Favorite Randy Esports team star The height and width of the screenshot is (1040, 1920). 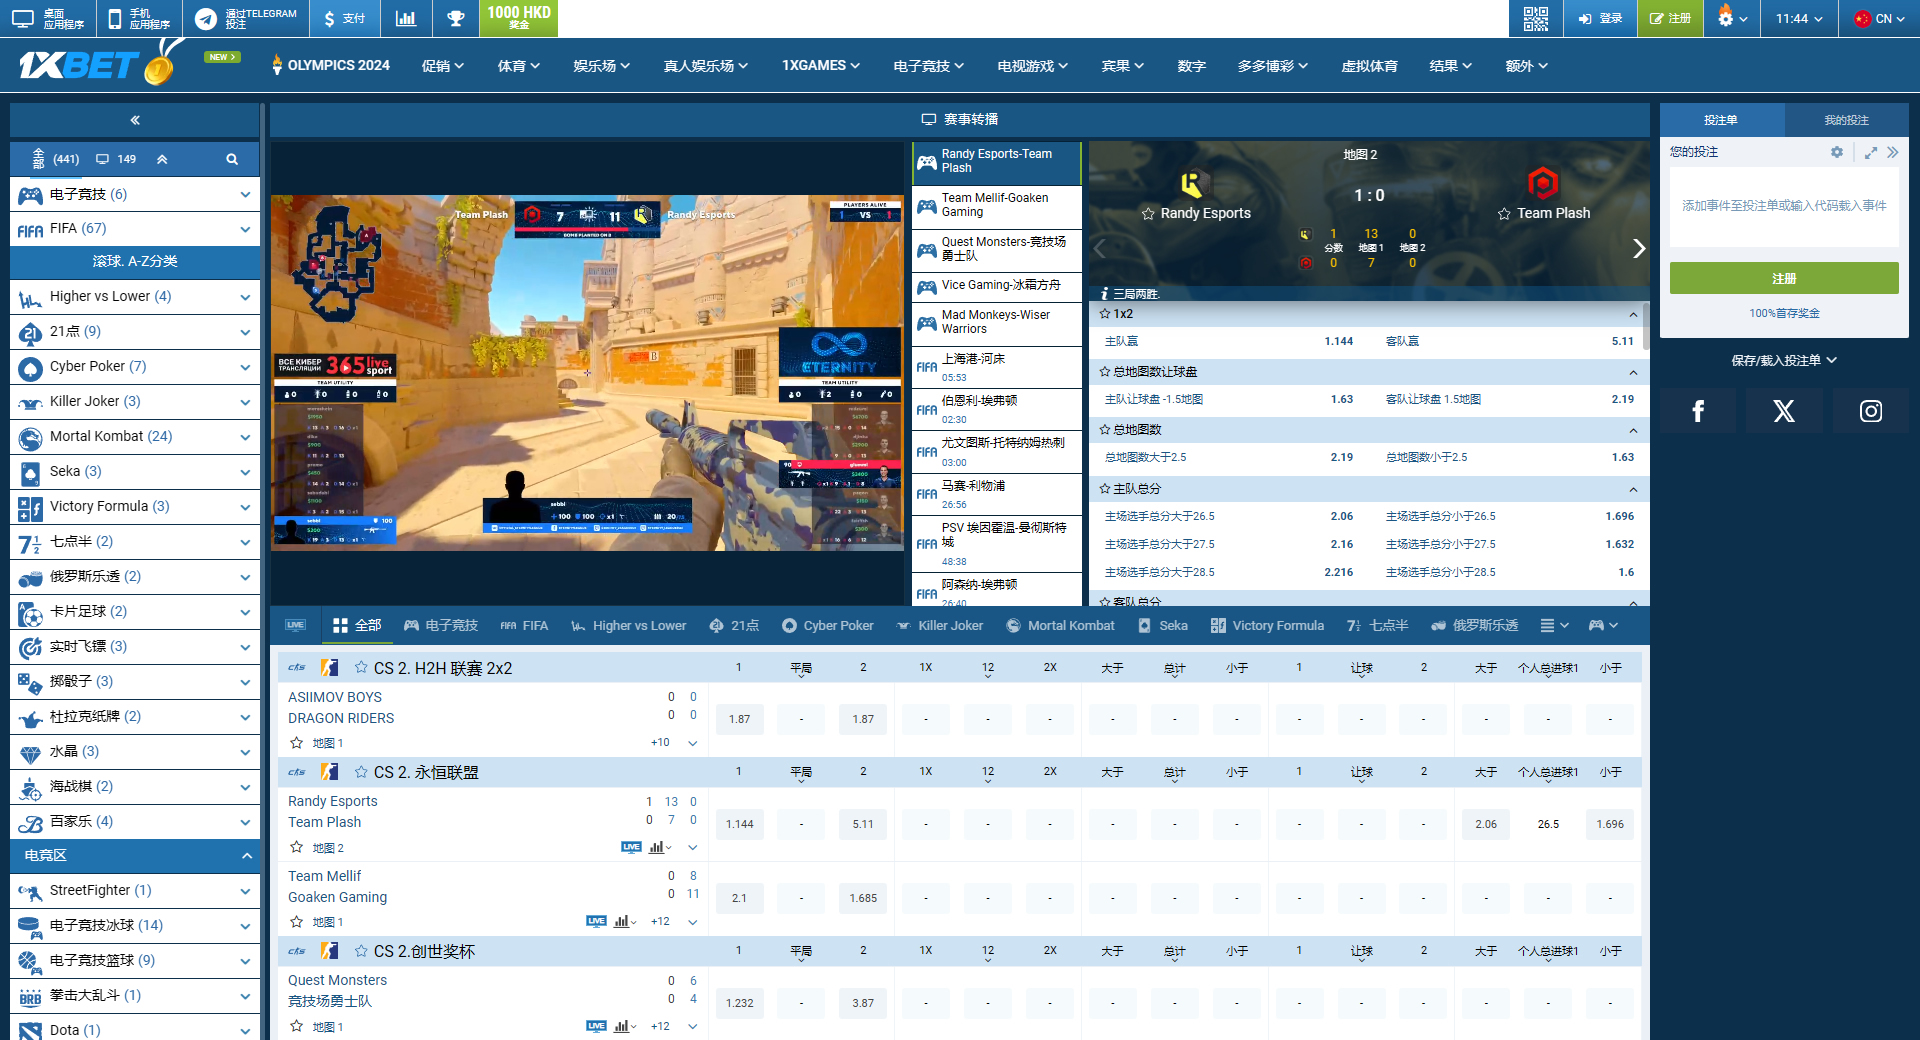1148,214
